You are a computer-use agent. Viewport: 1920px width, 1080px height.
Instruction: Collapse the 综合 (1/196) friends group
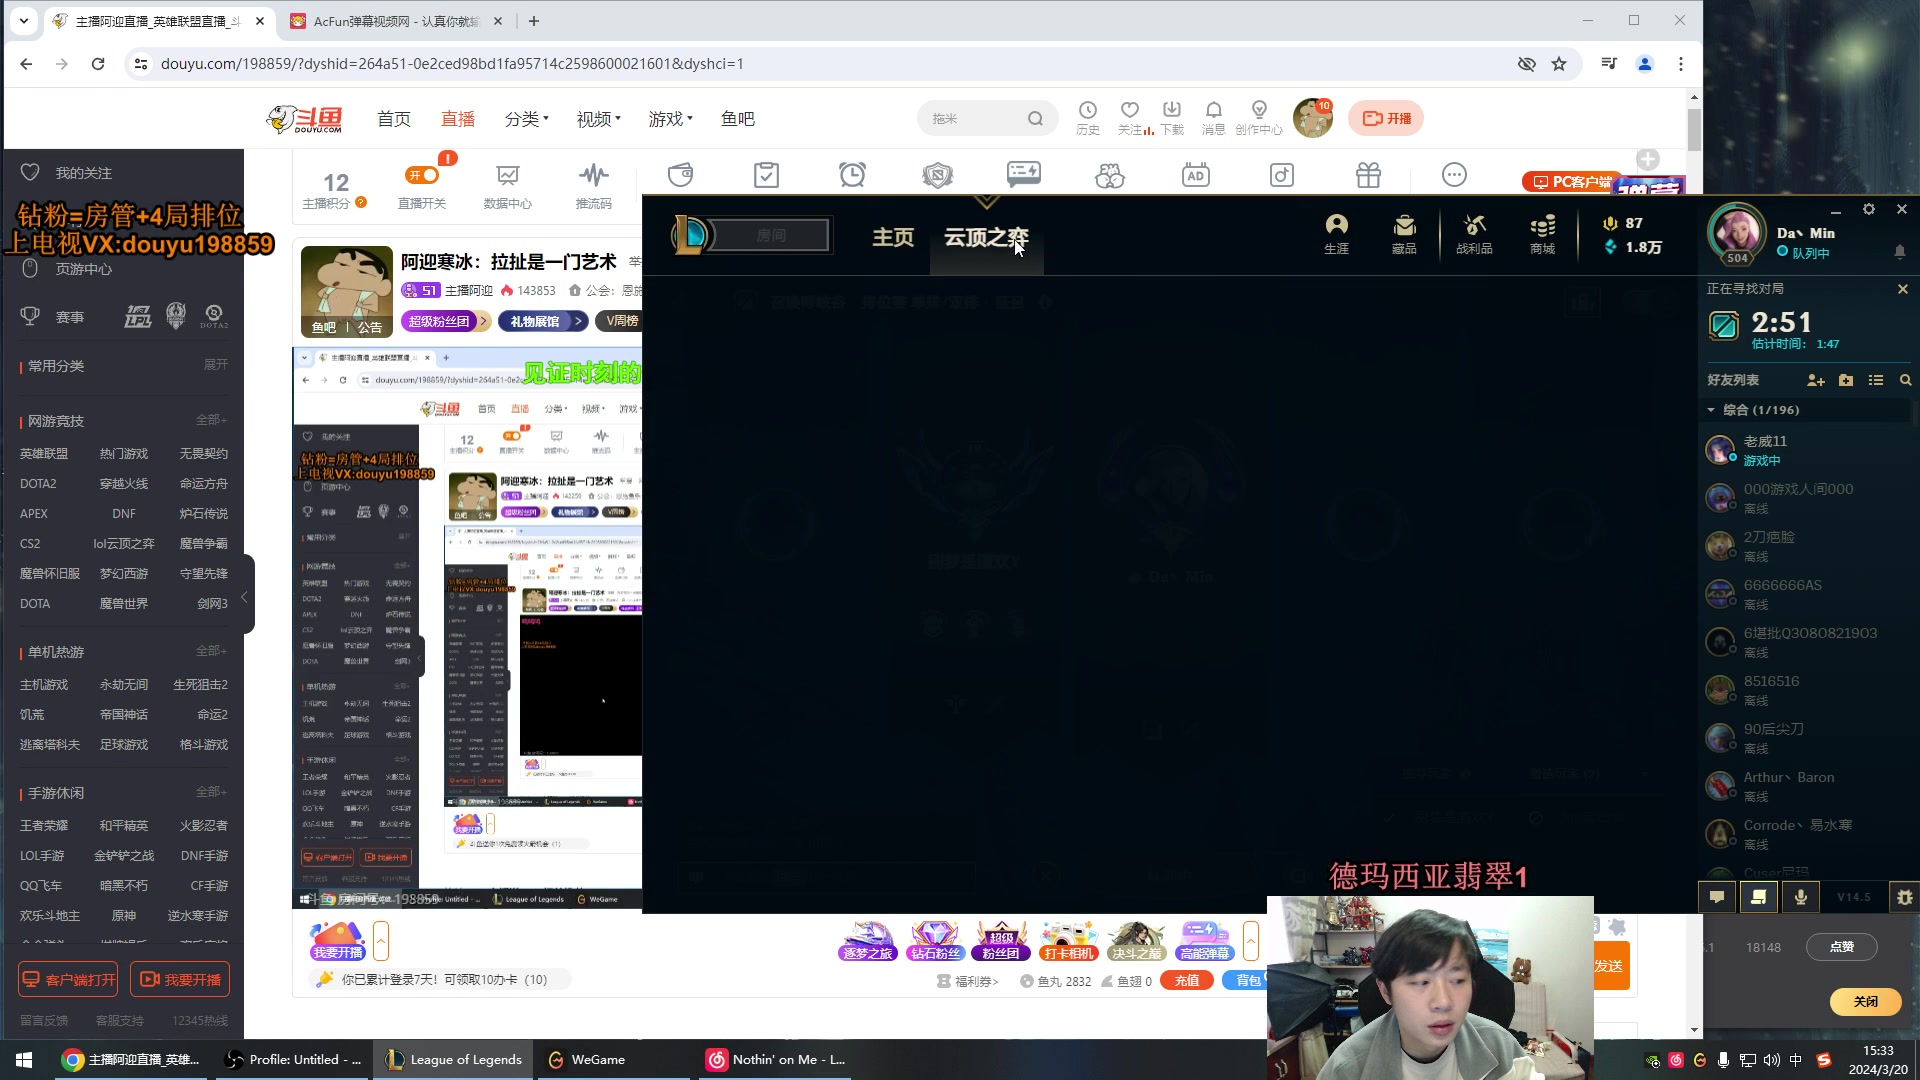click(1711, 410)
